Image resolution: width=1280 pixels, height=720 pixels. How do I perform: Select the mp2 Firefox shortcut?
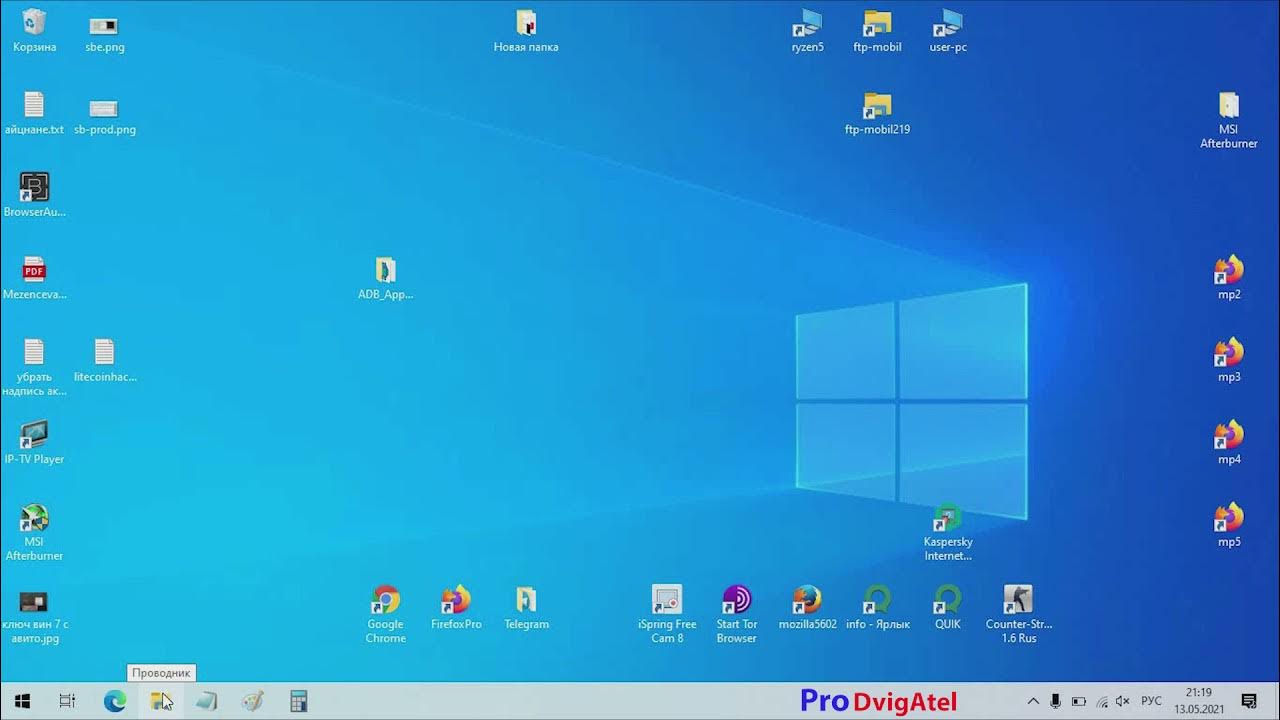1229,278
